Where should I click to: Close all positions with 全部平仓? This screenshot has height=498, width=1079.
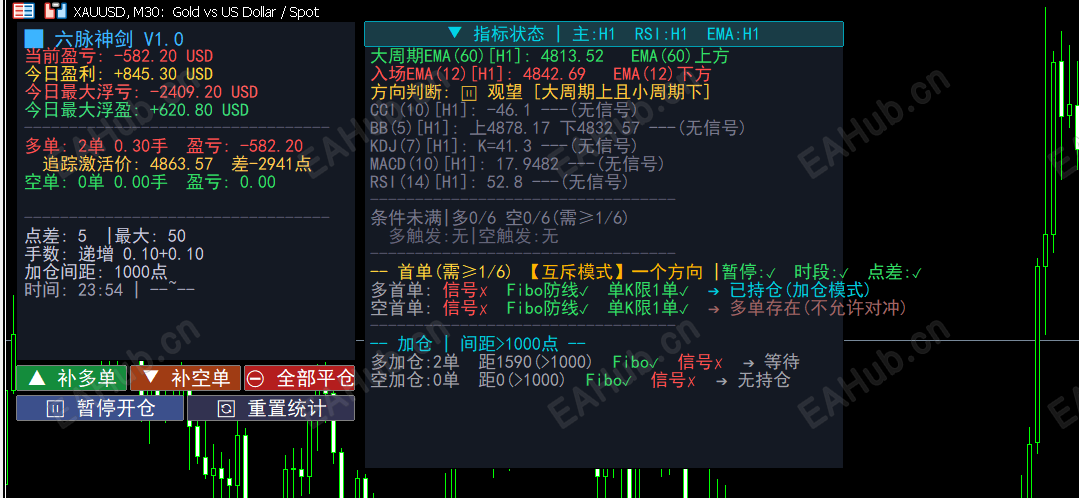coord(299,378)
